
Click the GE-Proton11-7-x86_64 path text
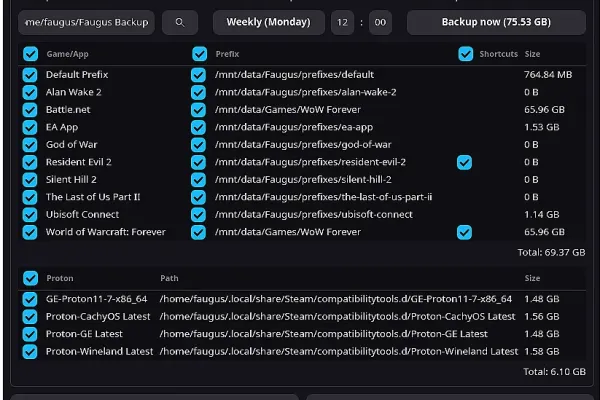click(336, 299)
